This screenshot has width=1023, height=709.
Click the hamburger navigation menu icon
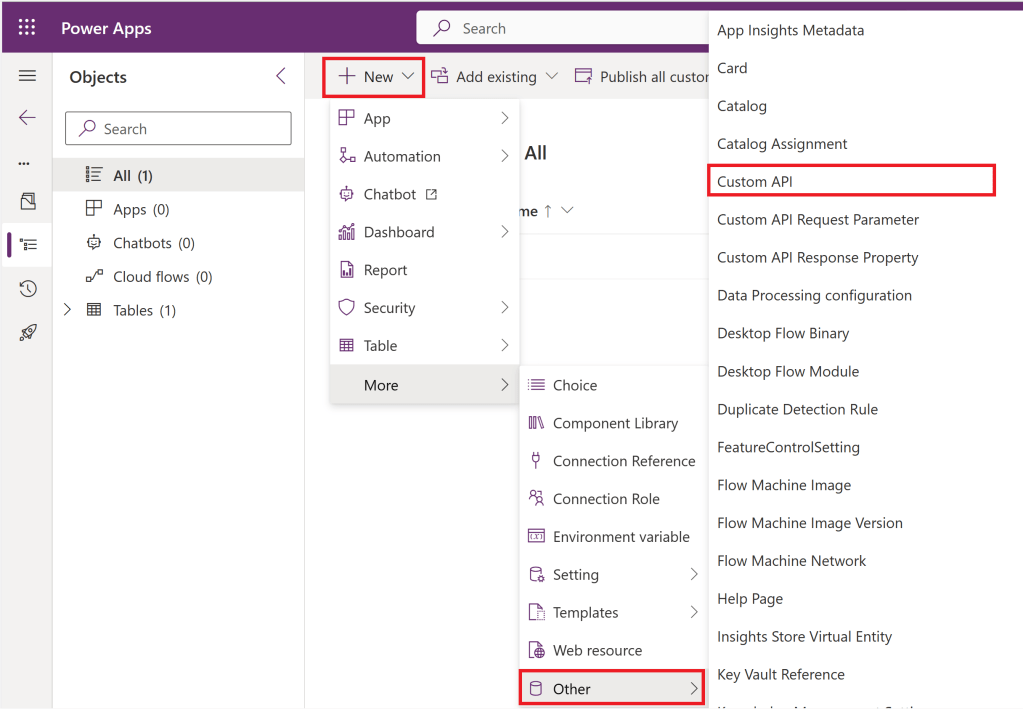(27, 76)
